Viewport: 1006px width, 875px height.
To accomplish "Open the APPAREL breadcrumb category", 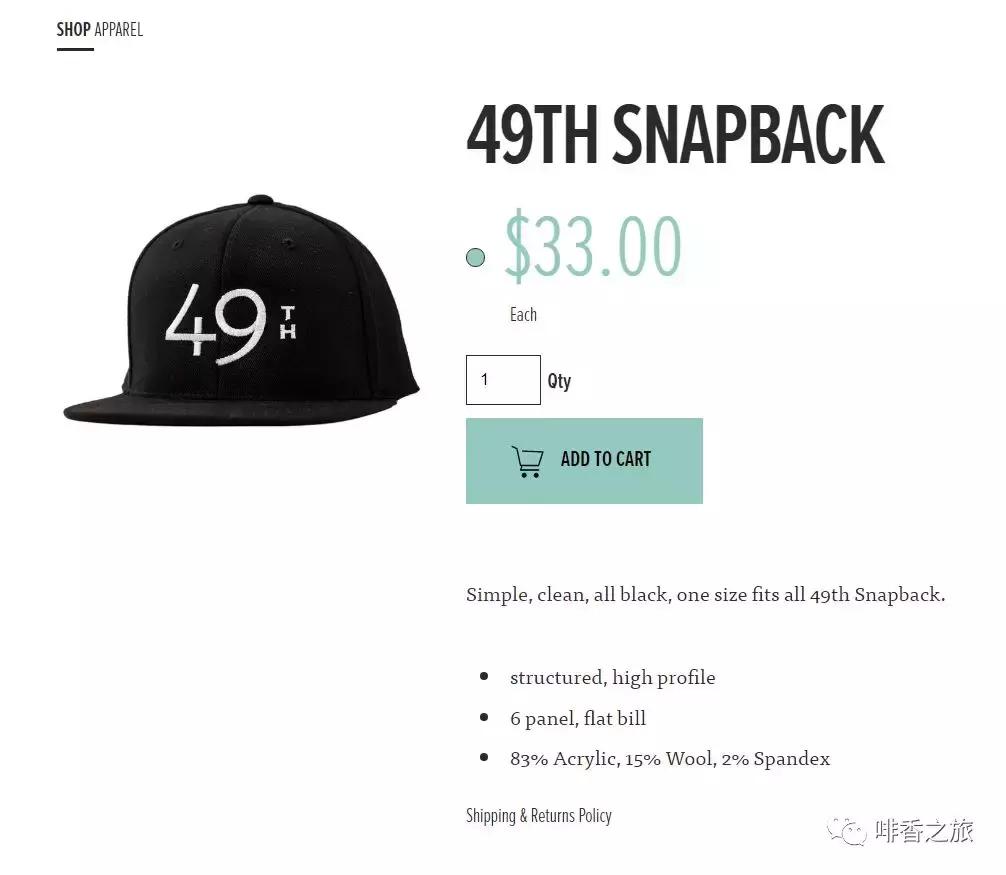I will 119,29.
